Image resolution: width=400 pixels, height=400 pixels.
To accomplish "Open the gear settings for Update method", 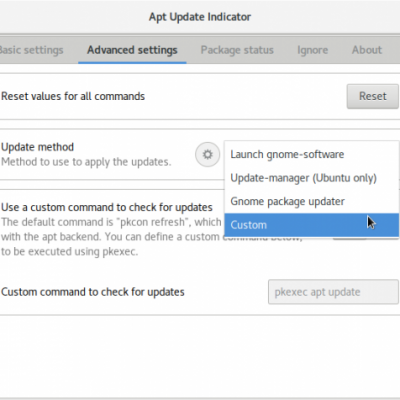I will (207, 154).
